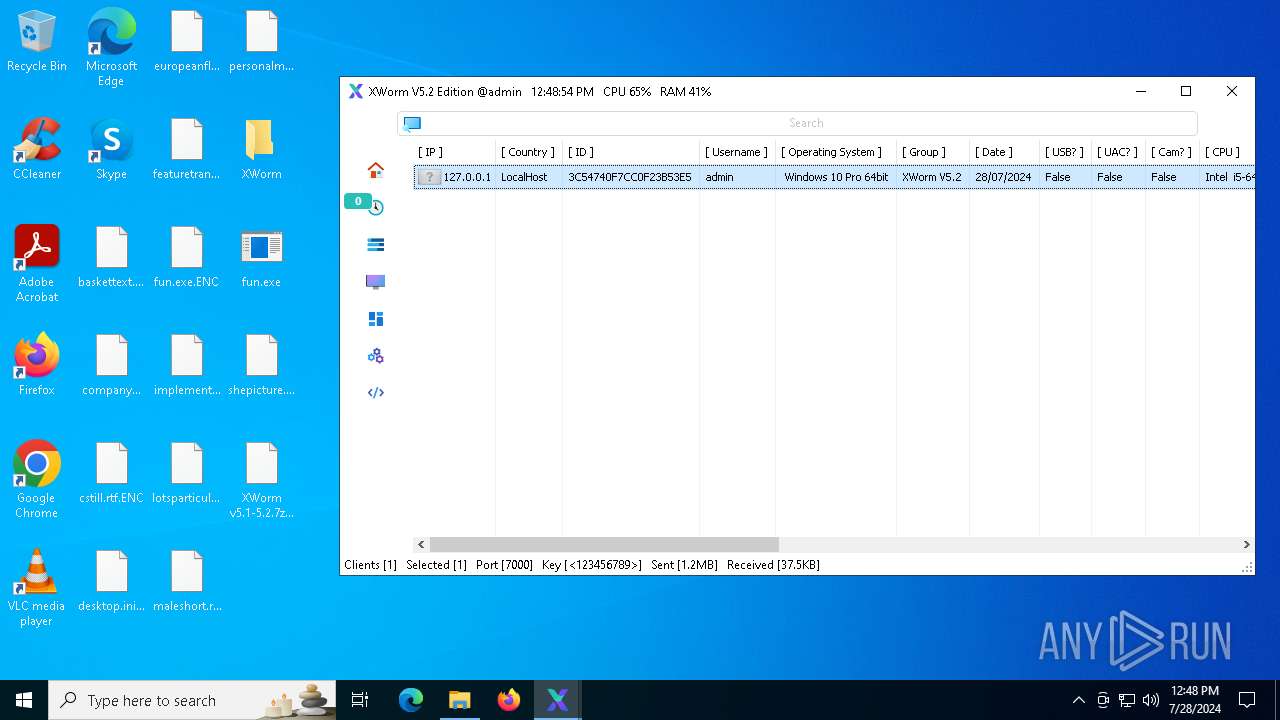Select the fun.exe desktop file
1280x720 pixels.
(261, 258)
